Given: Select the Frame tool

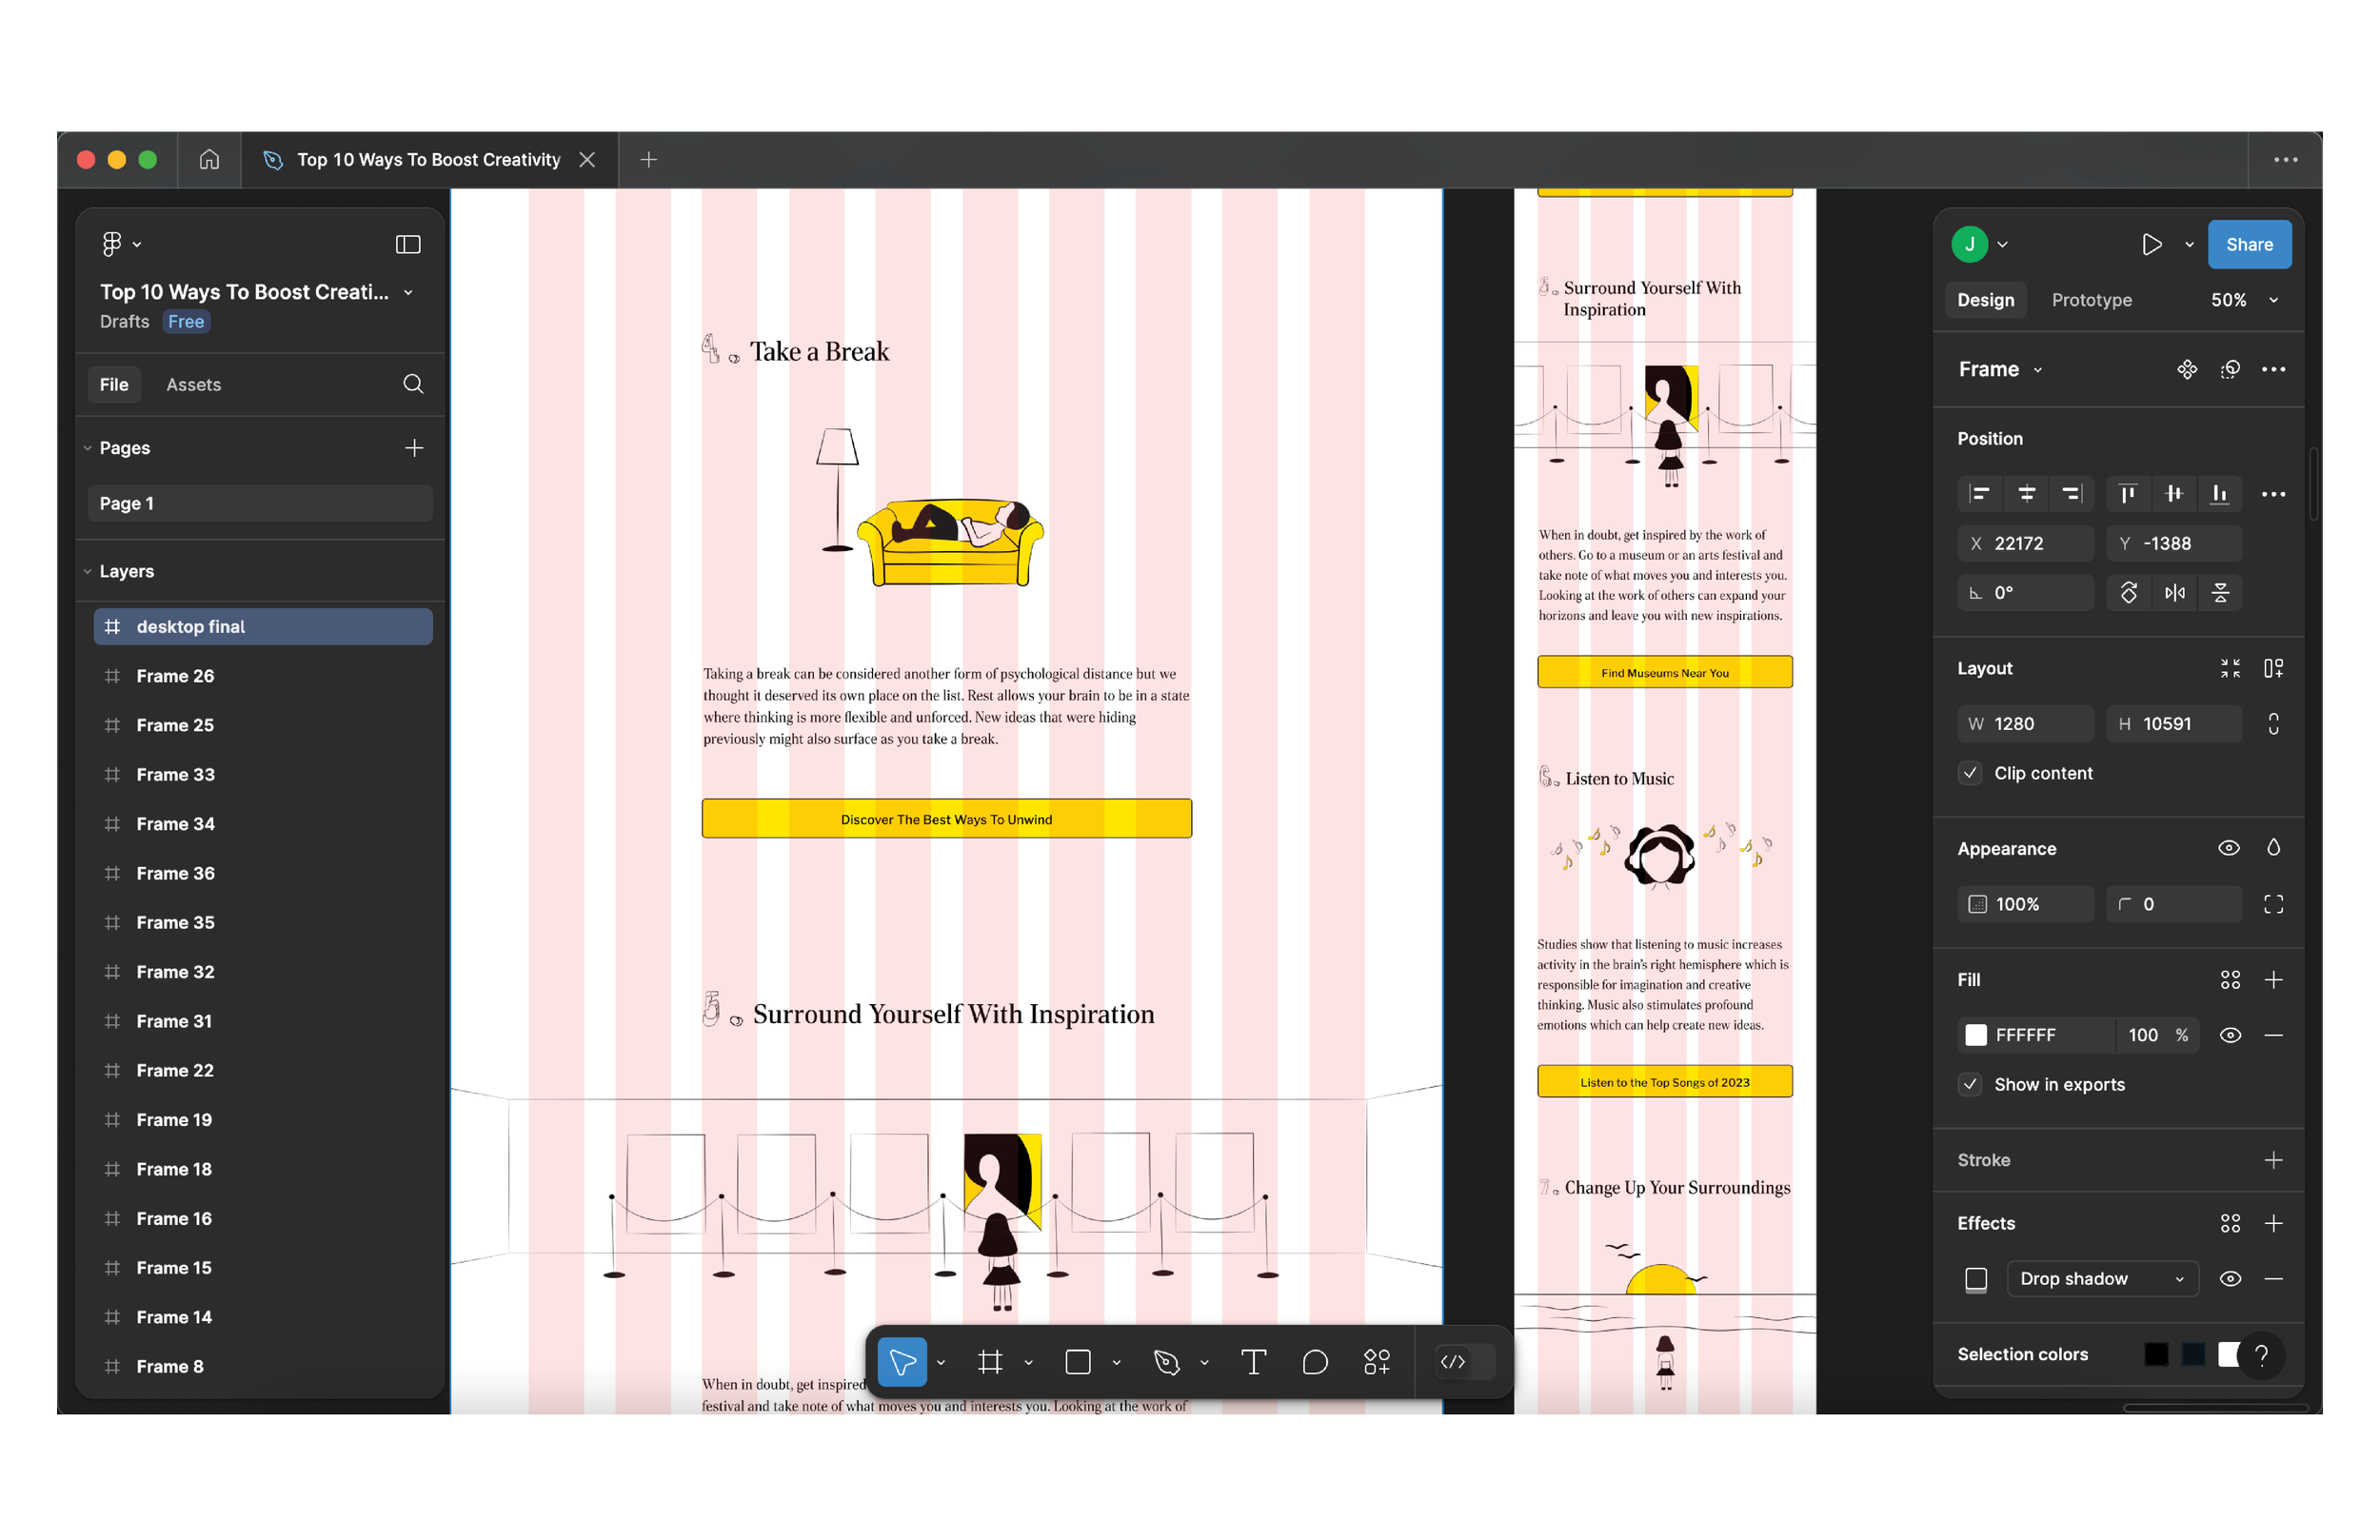Looking at the screenshot, I should (991, 1362).
